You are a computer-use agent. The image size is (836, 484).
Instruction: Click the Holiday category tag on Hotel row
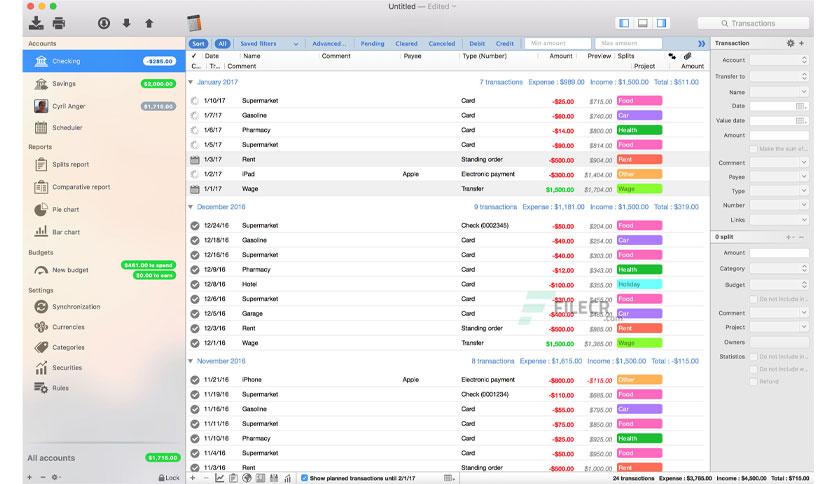pos(639,284)
